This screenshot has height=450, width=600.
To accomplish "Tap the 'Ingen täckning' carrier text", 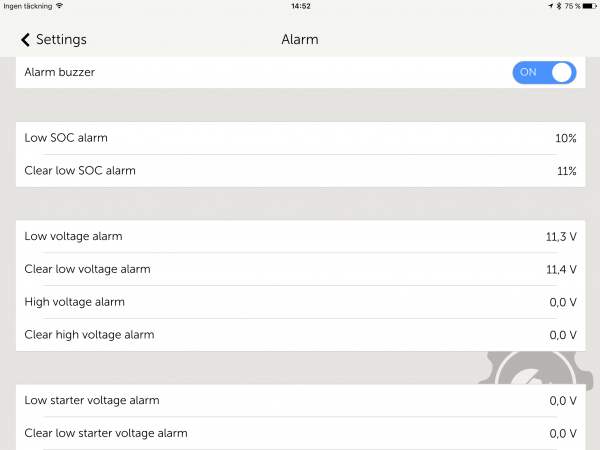I will (x=28, y=6).
